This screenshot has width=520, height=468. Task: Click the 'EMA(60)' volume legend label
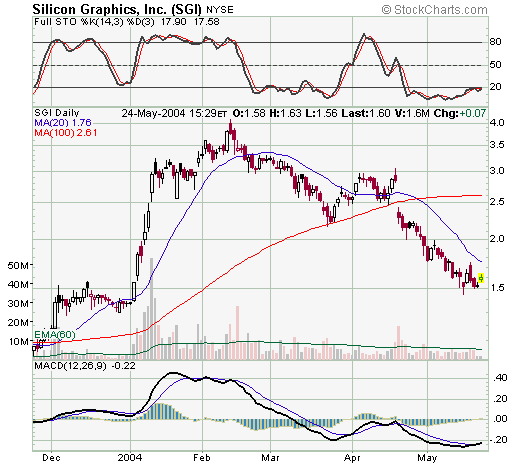(x=55, y=334)
